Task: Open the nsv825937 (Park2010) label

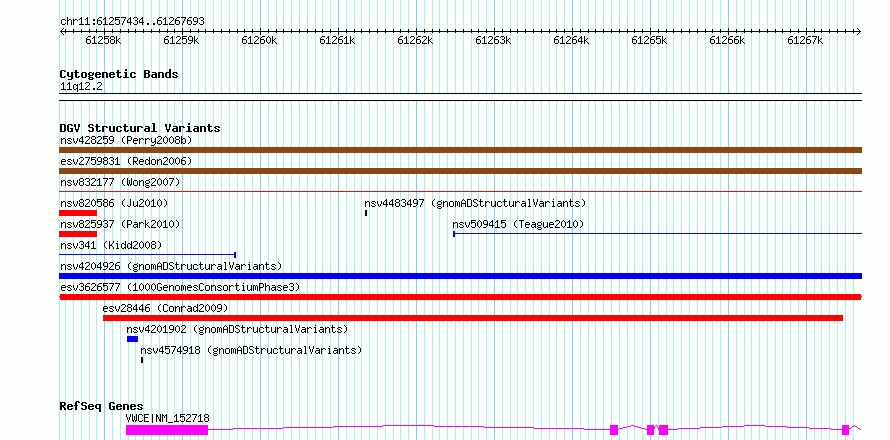Action: pos(120,224)
